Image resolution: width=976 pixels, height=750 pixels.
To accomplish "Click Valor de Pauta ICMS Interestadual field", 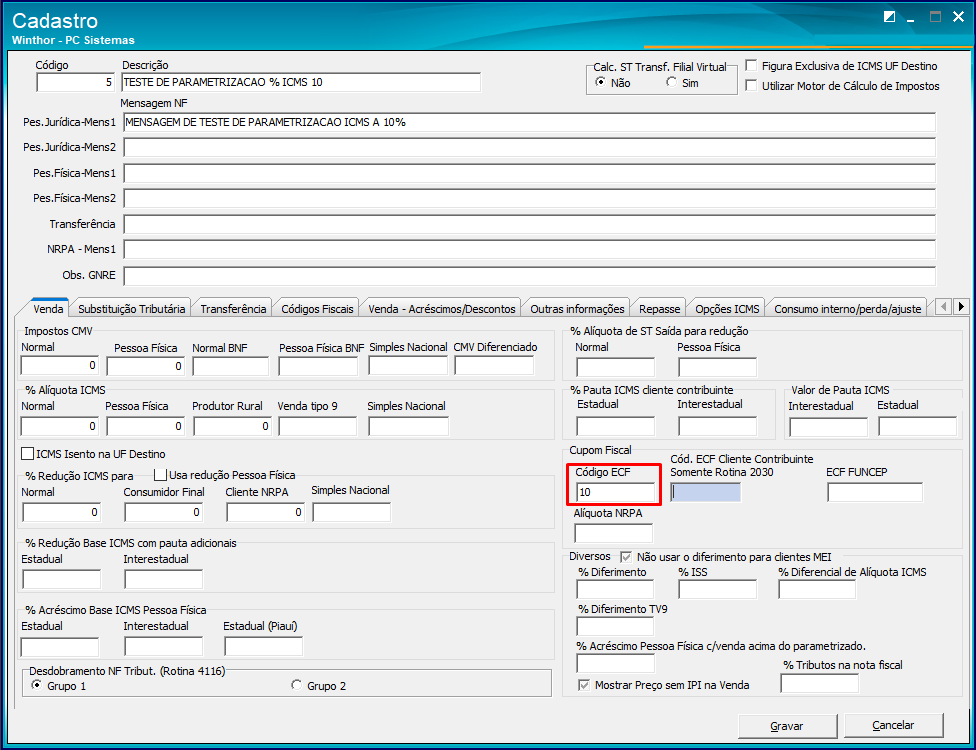I will click(x=828, y=427).
